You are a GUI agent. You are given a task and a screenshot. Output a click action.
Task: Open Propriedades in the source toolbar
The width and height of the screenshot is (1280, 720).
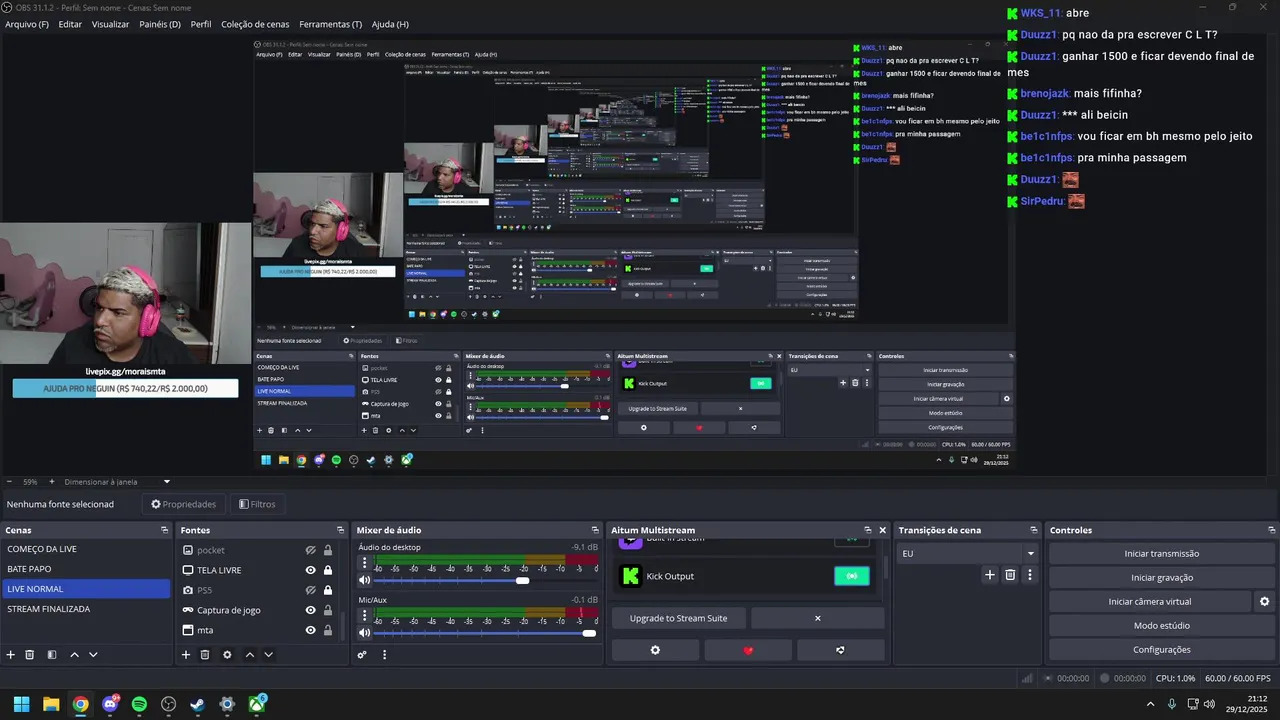click(x=184, y=504)
